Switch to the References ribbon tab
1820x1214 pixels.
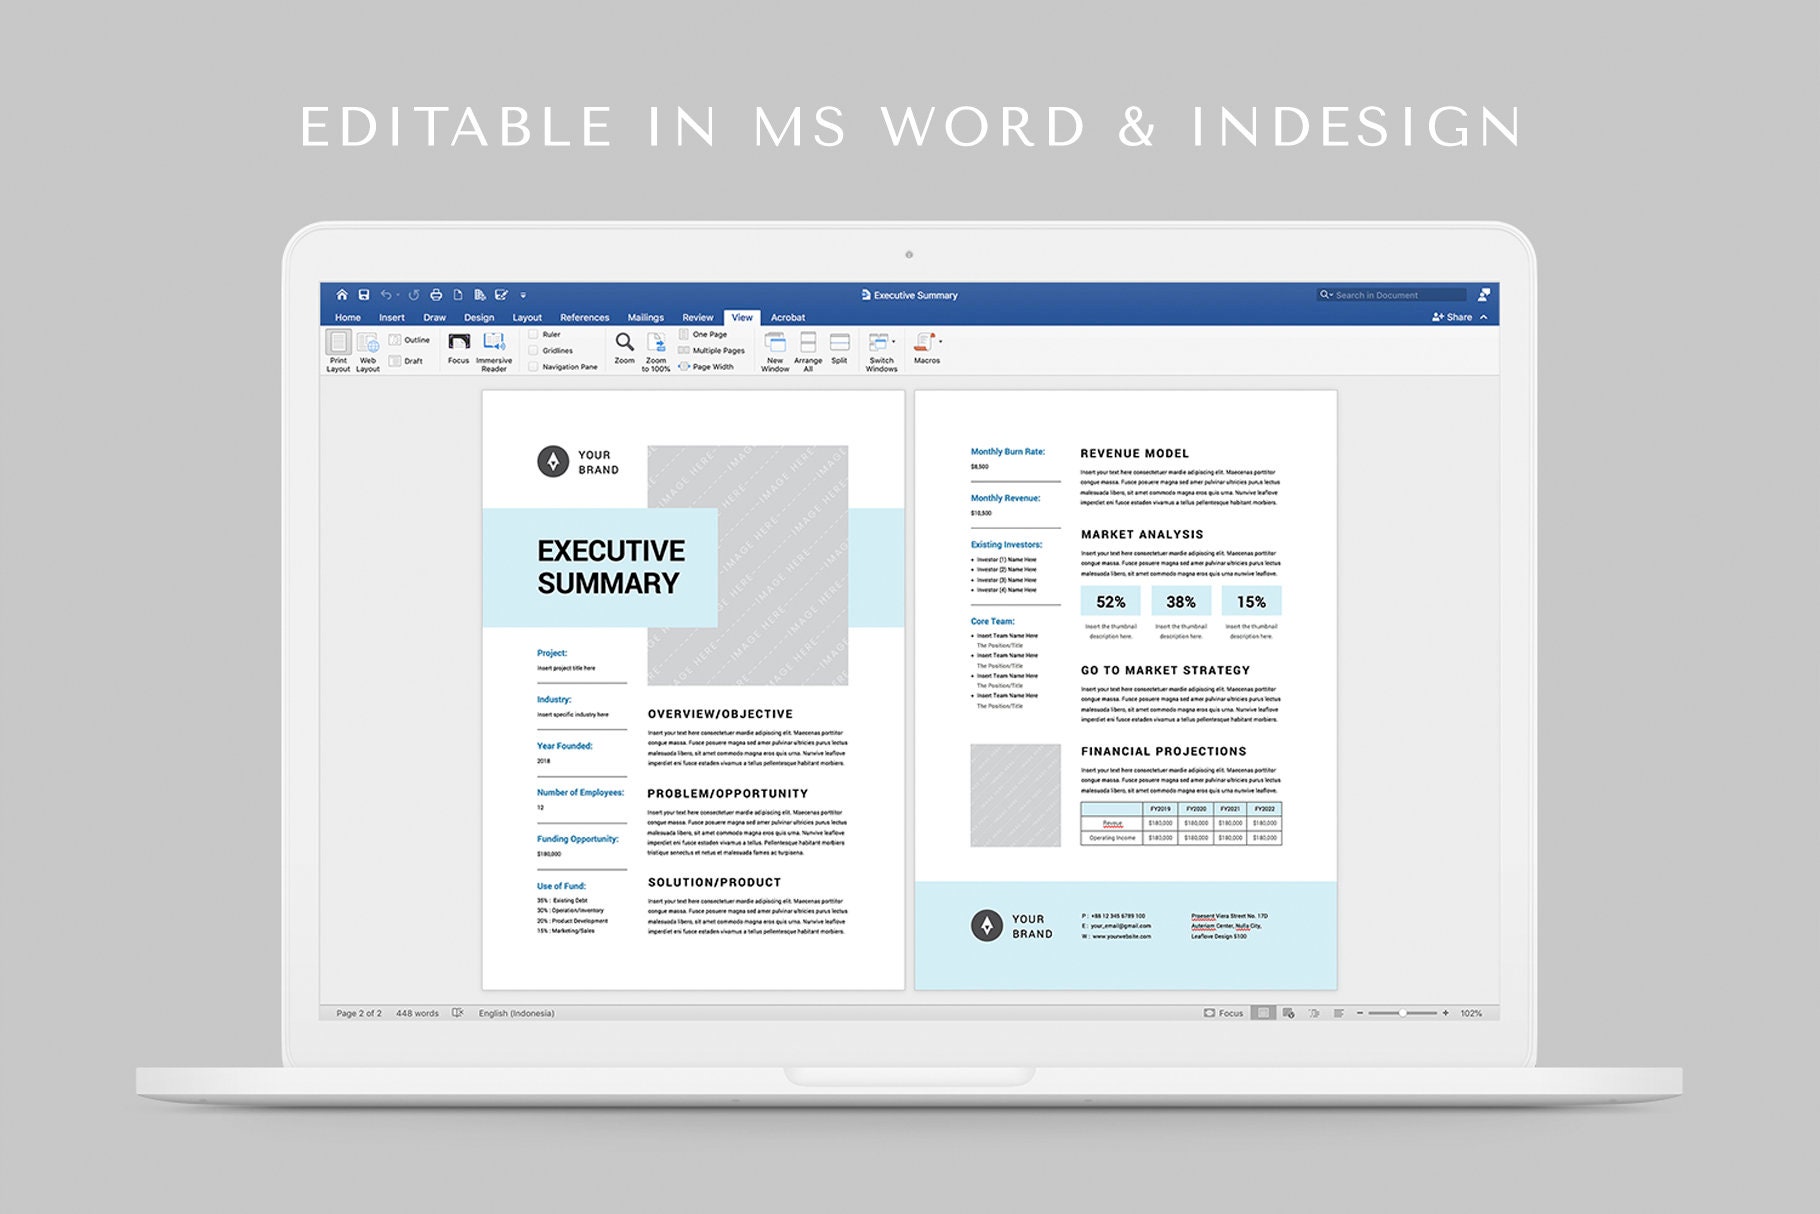584,317
